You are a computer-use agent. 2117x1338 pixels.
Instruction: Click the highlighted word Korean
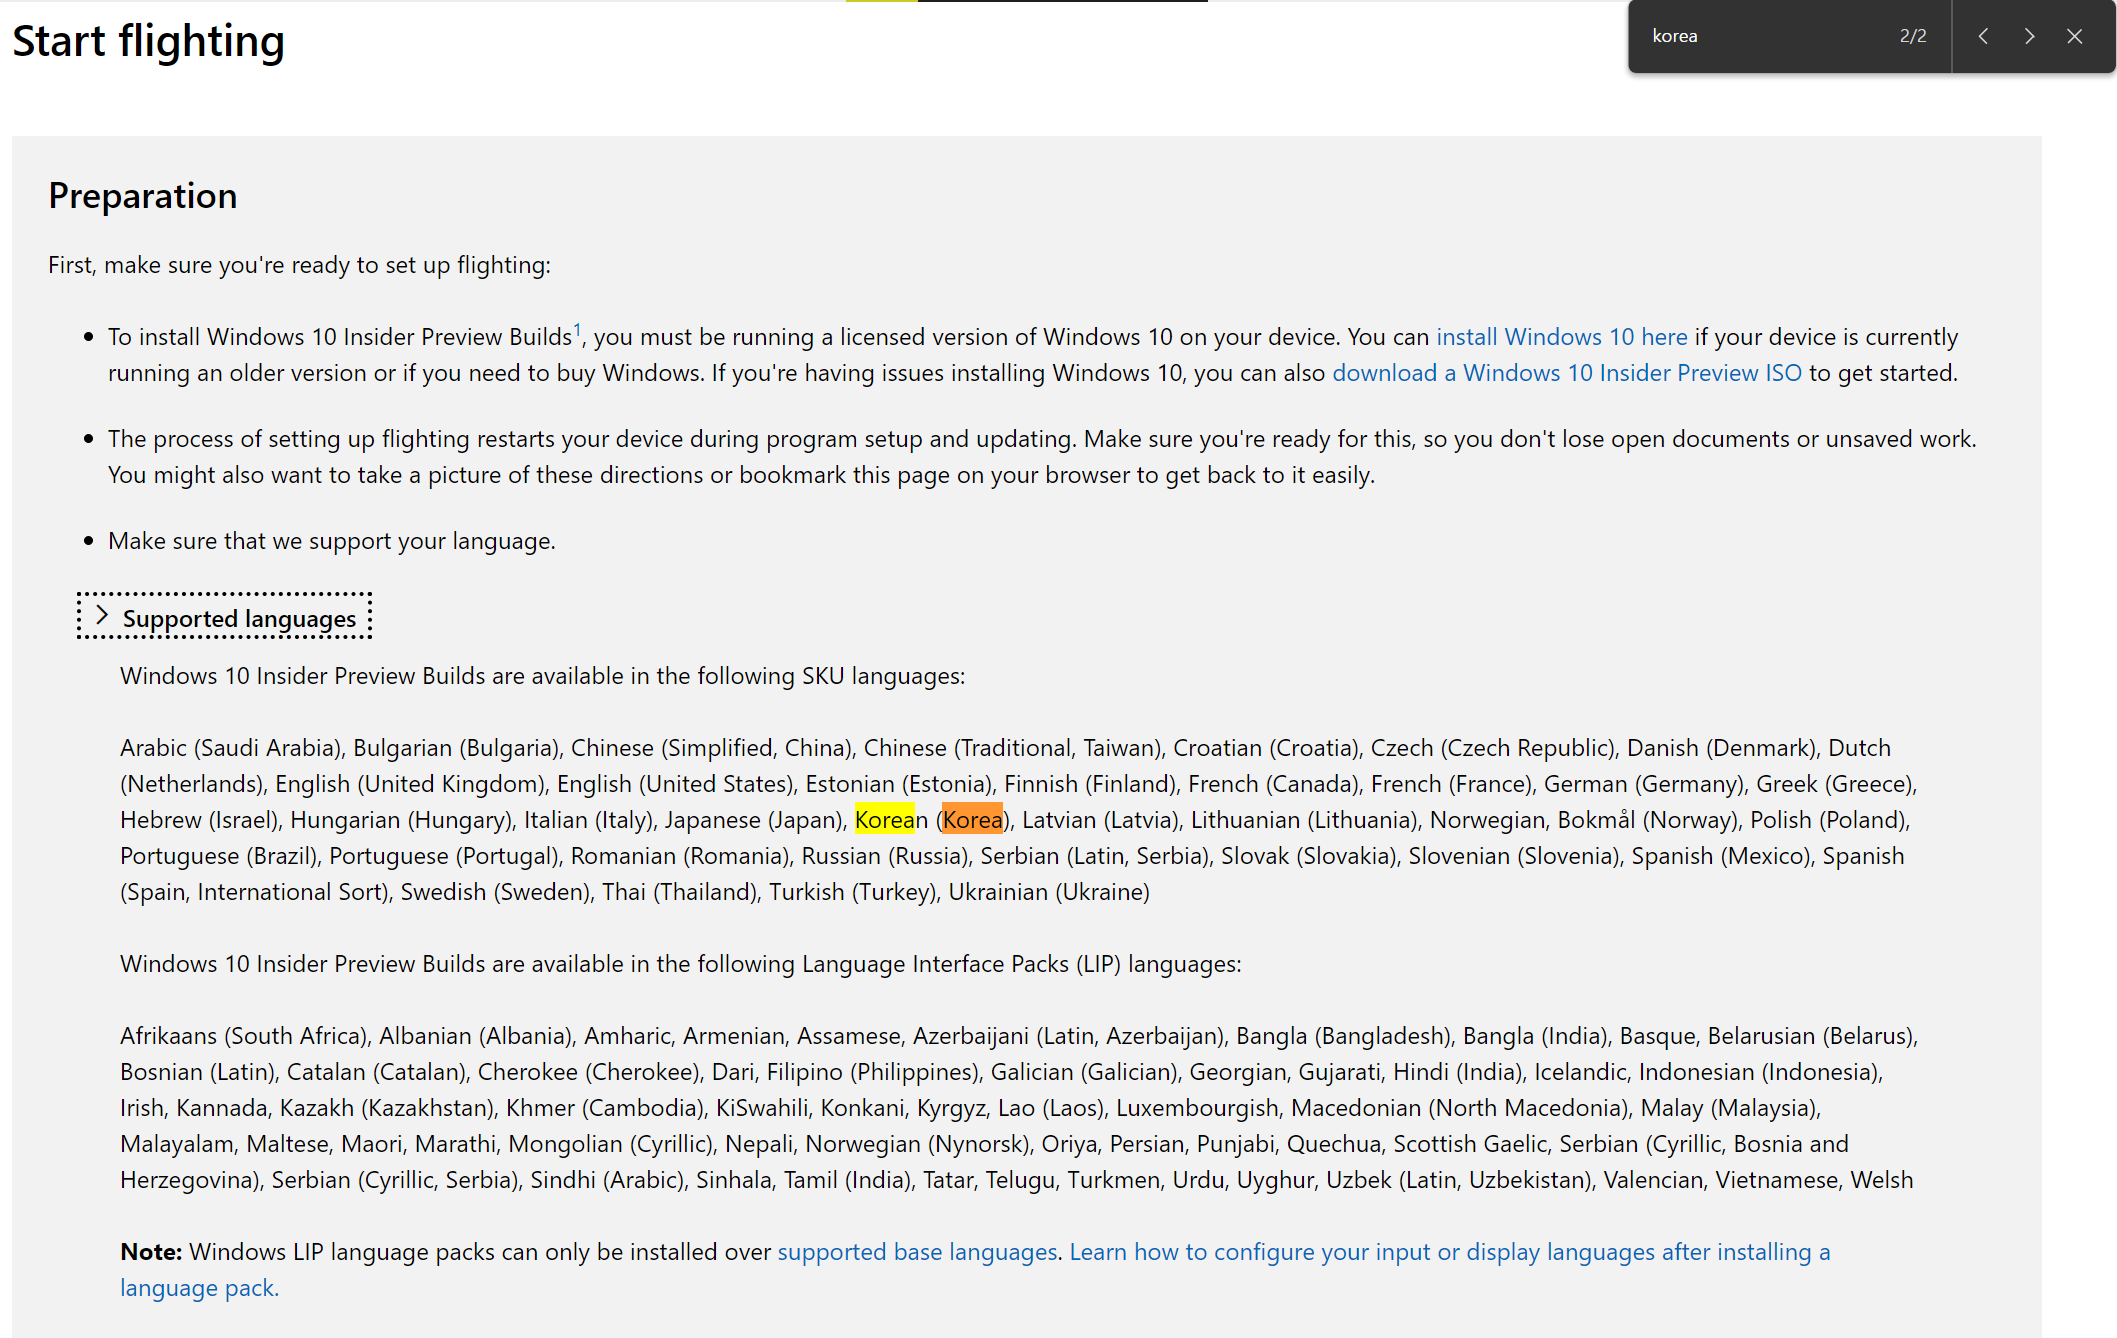tap(891, 820)
